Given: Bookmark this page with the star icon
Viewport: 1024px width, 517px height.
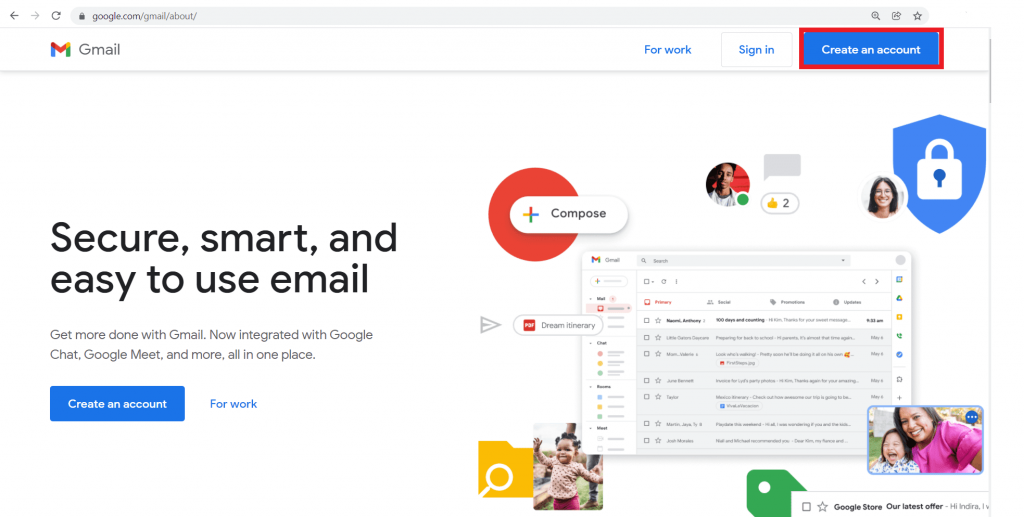Looking at the screenshot, I should coord(918,16).
